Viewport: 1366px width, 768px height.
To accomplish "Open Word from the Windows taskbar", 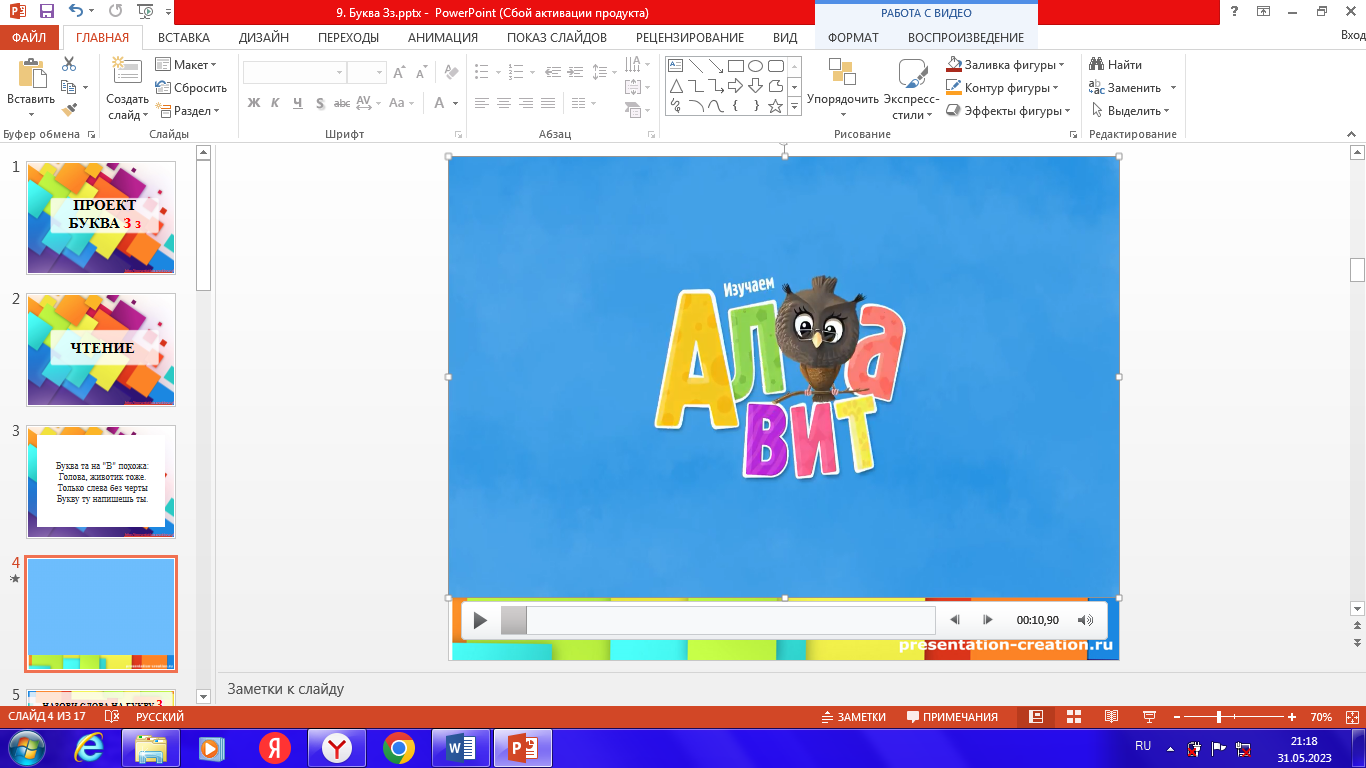I will 460,747.
